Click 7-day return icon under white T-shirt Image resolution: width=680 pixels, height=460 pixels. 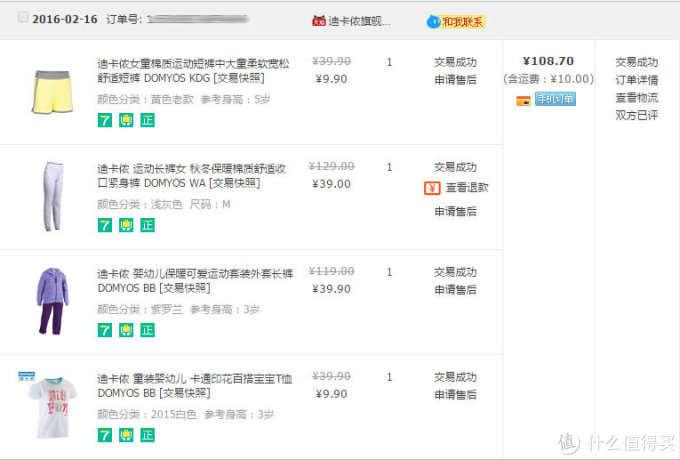click(105, 435)
